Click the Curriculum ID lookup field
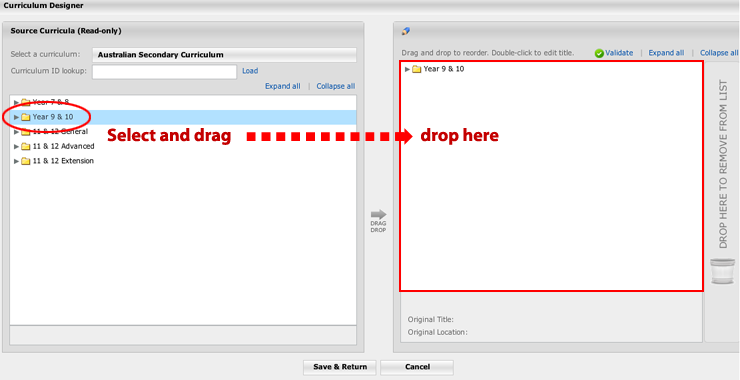Viewport: 740px width, 380px height. [164, 72]
